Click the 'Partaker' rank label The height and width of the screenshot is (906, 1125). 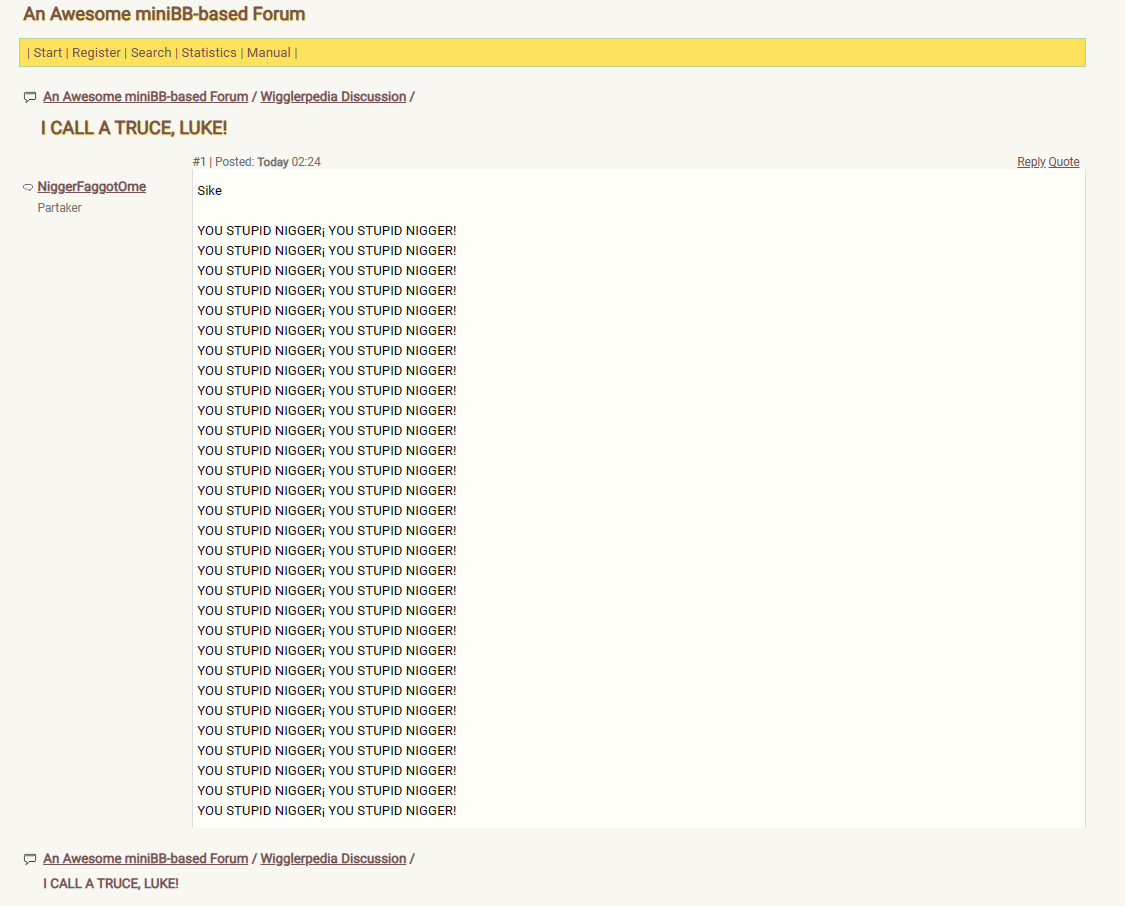coord(60,207)
